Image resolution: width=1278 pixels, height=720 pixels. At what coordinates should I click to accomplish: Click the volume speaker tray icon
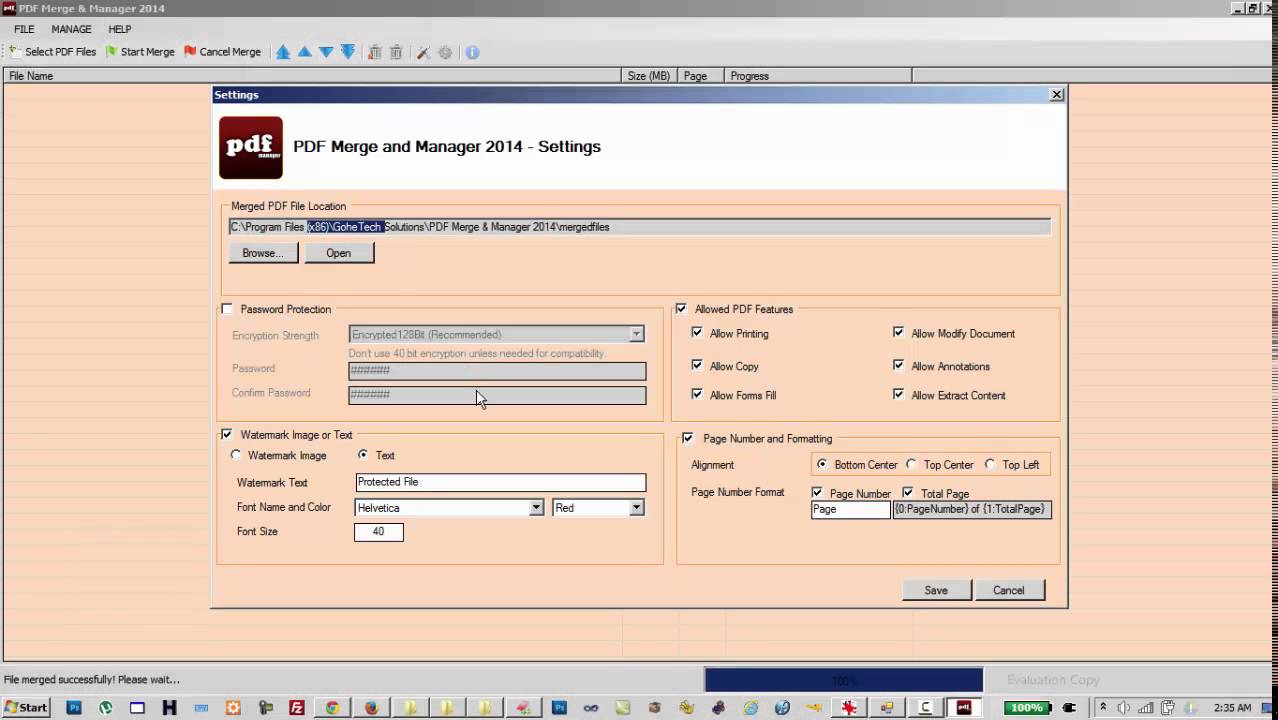(x=1122, y=708)
